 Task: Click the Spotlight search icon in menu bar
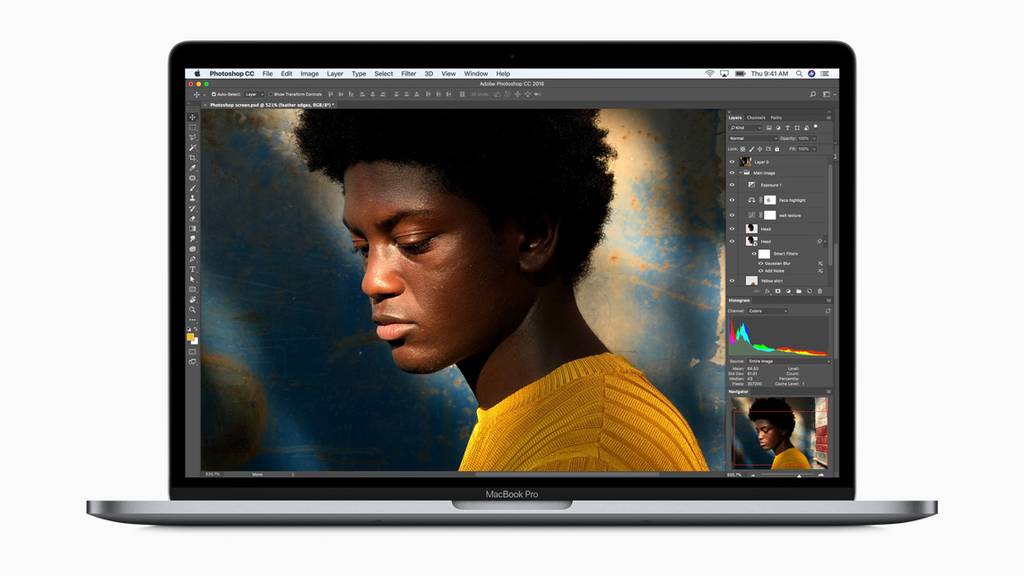(x=798, y=74)
